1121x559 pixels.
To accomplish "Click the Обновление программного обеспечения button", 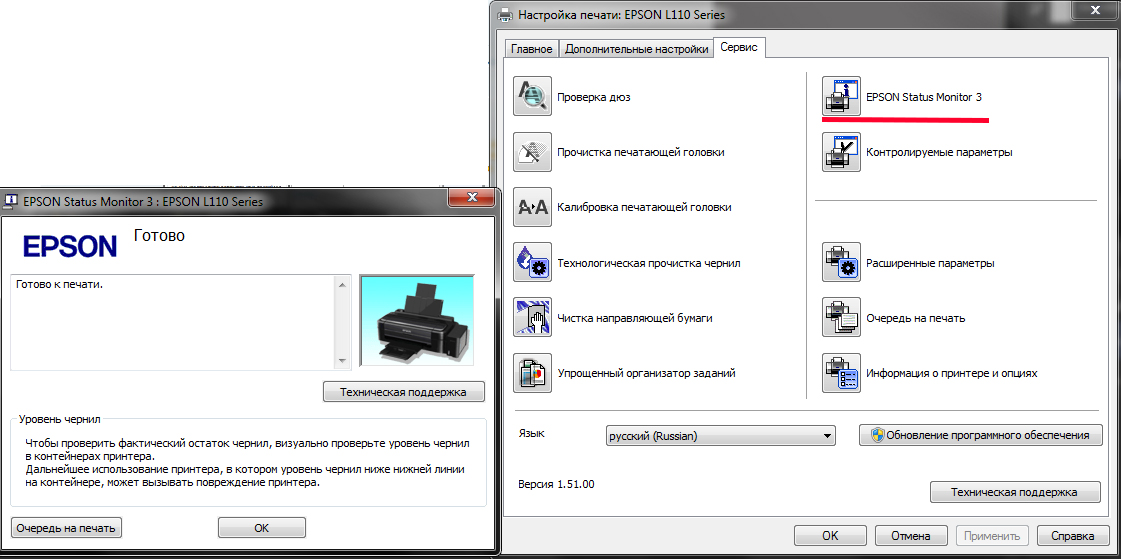I will [x=980, y=435].
